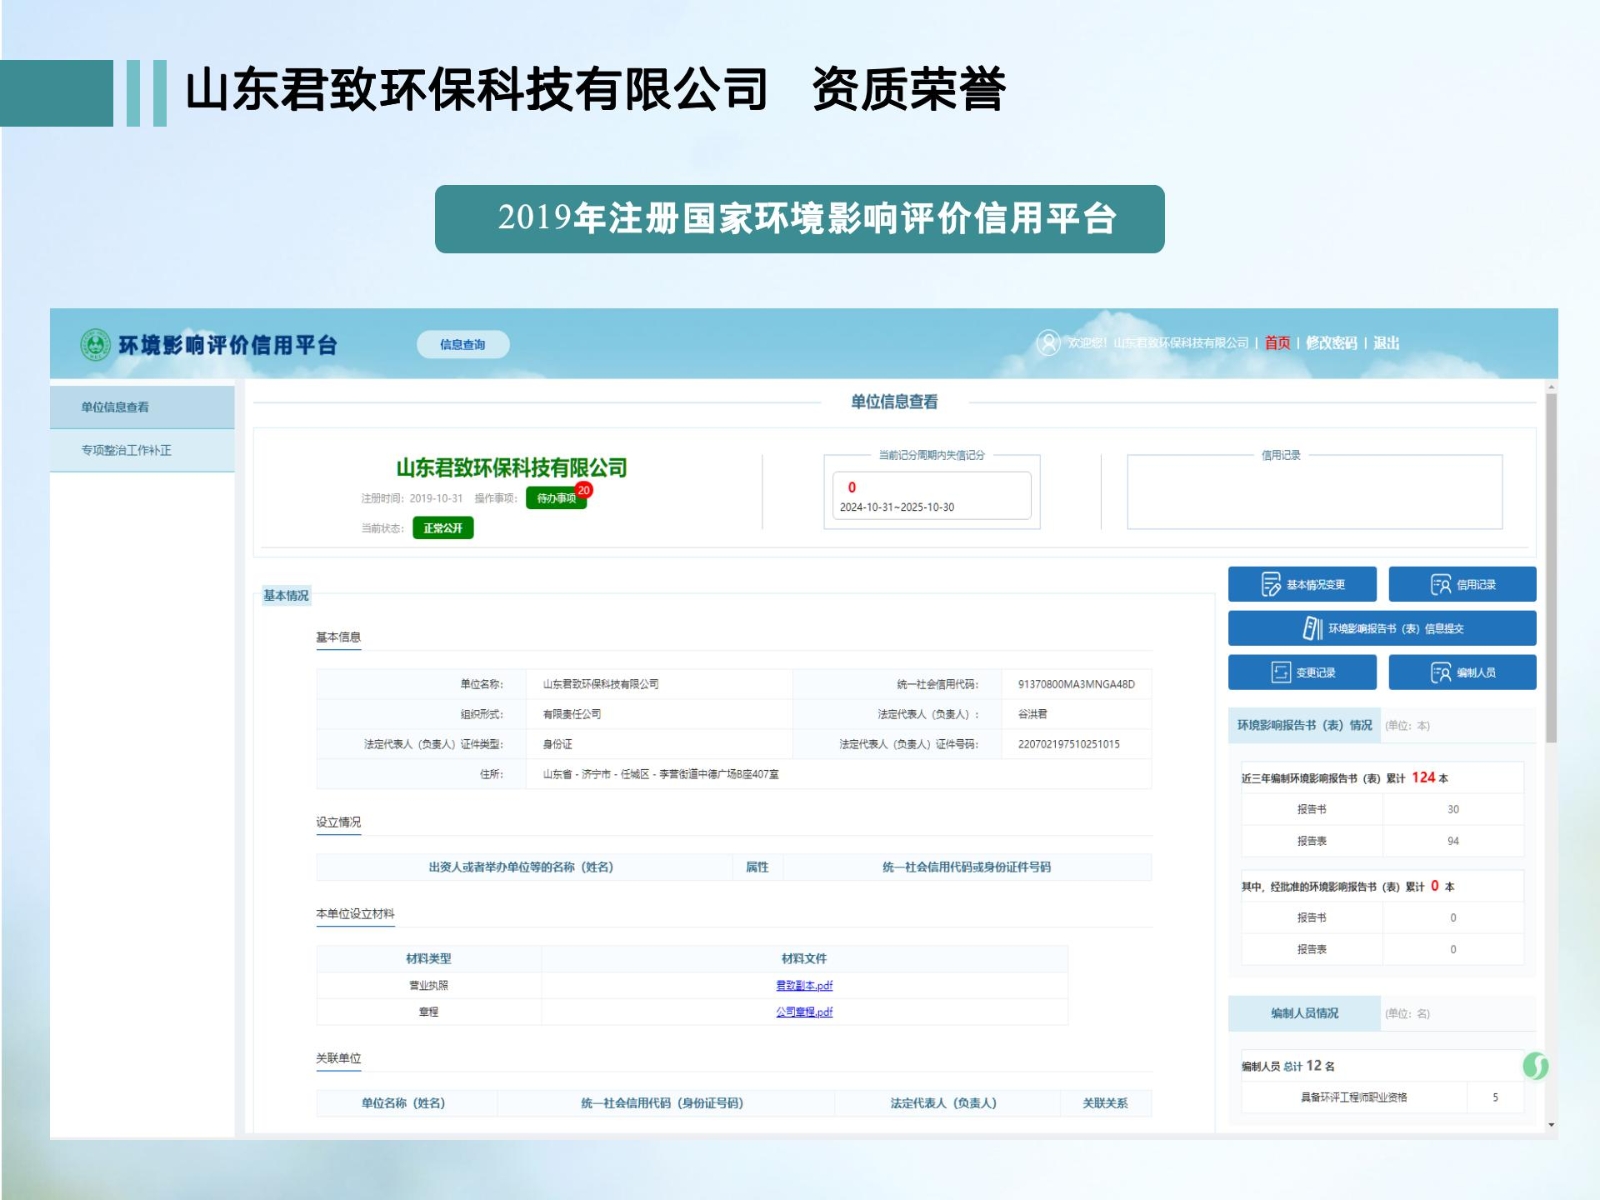Viewport: 1600px width, 1200px height.
Task: Open 待办事项 green button
Action: (x=556, y=498)
